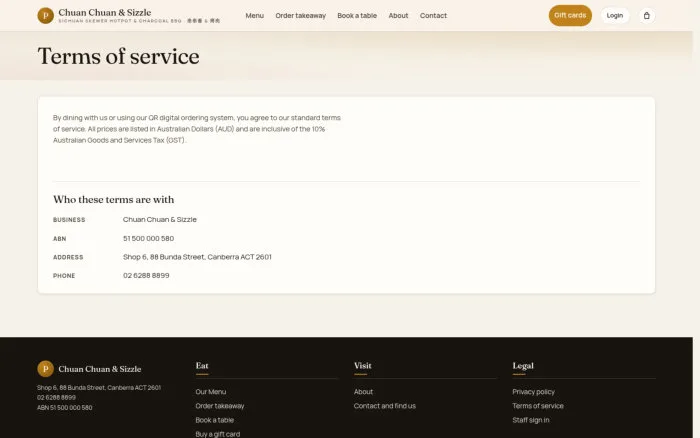Open the Menu nav item
Image resolution: width=700 pixels, height=438 pixels.
254,16
